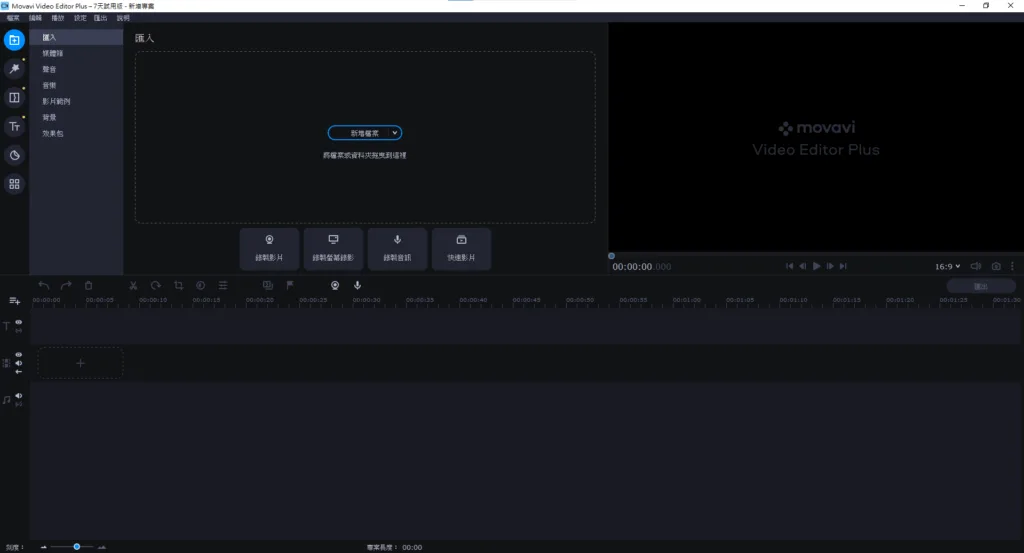
Task: Click the Redo arrow in timeline toolbar
Action: pyautogui.click(x=66, y=285)
